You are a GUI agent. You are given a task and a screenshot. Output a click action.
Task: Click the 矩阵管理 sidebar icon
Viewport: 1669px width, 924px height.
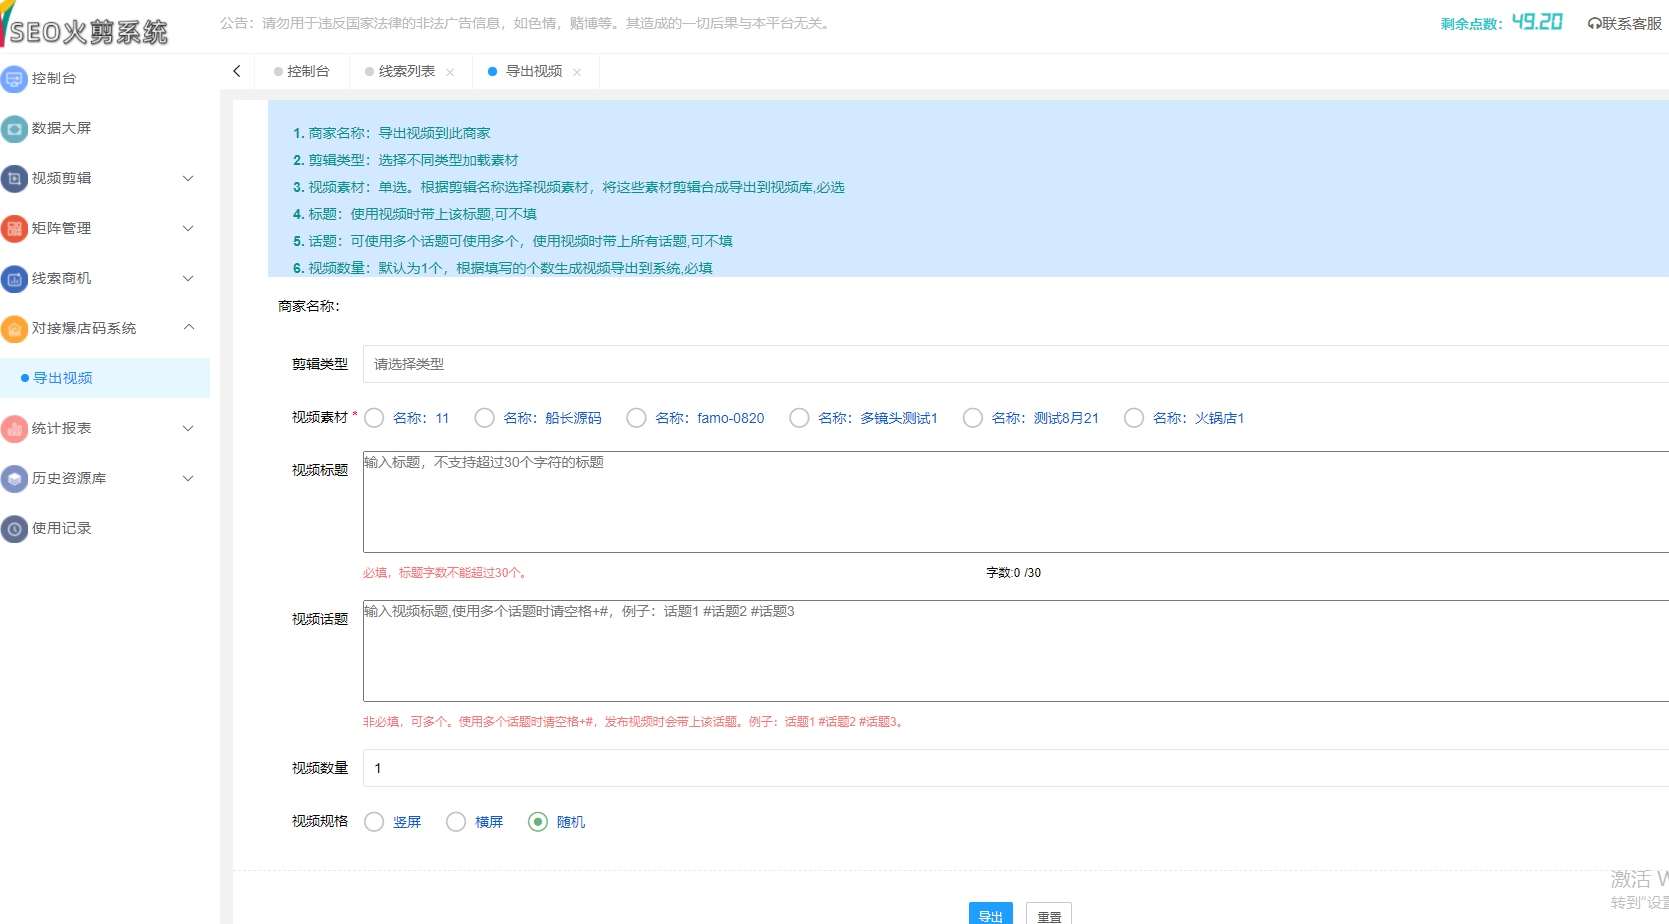[14, 228]
